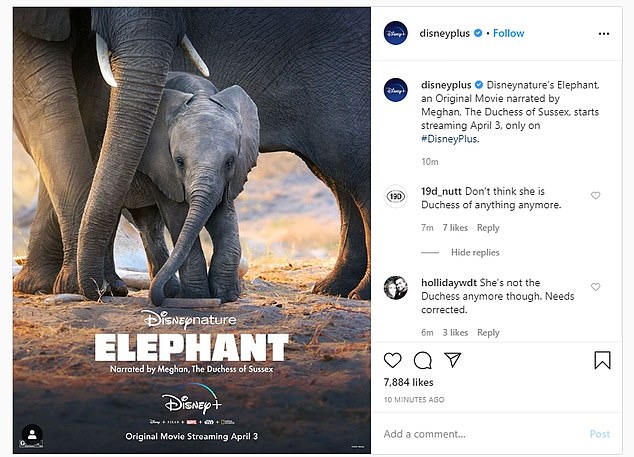The height and width of the screenshot is (457, 634).
Task: View hollidaywdt's profile picture
Action: click(396, 288)
